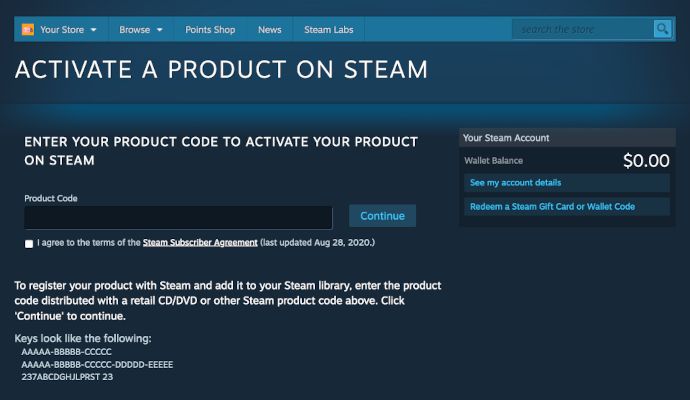This screenshot has width=690, height=400.
Task: Click the Activate a Product on Steam heading
Action: 221,70
